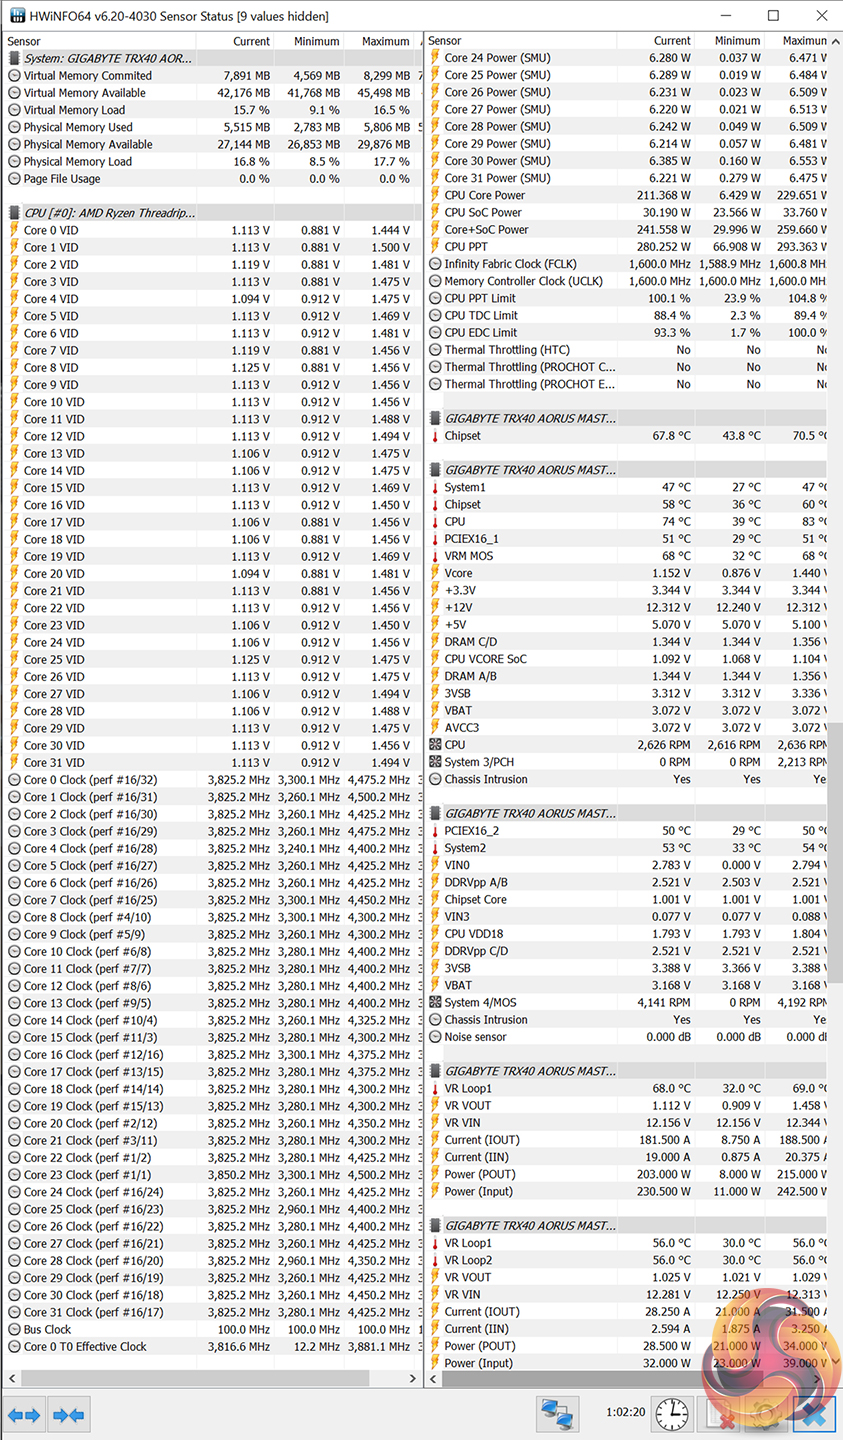
Task: Click left pane horizontal scrollbar left arrow
Action: coord(12,1378)
